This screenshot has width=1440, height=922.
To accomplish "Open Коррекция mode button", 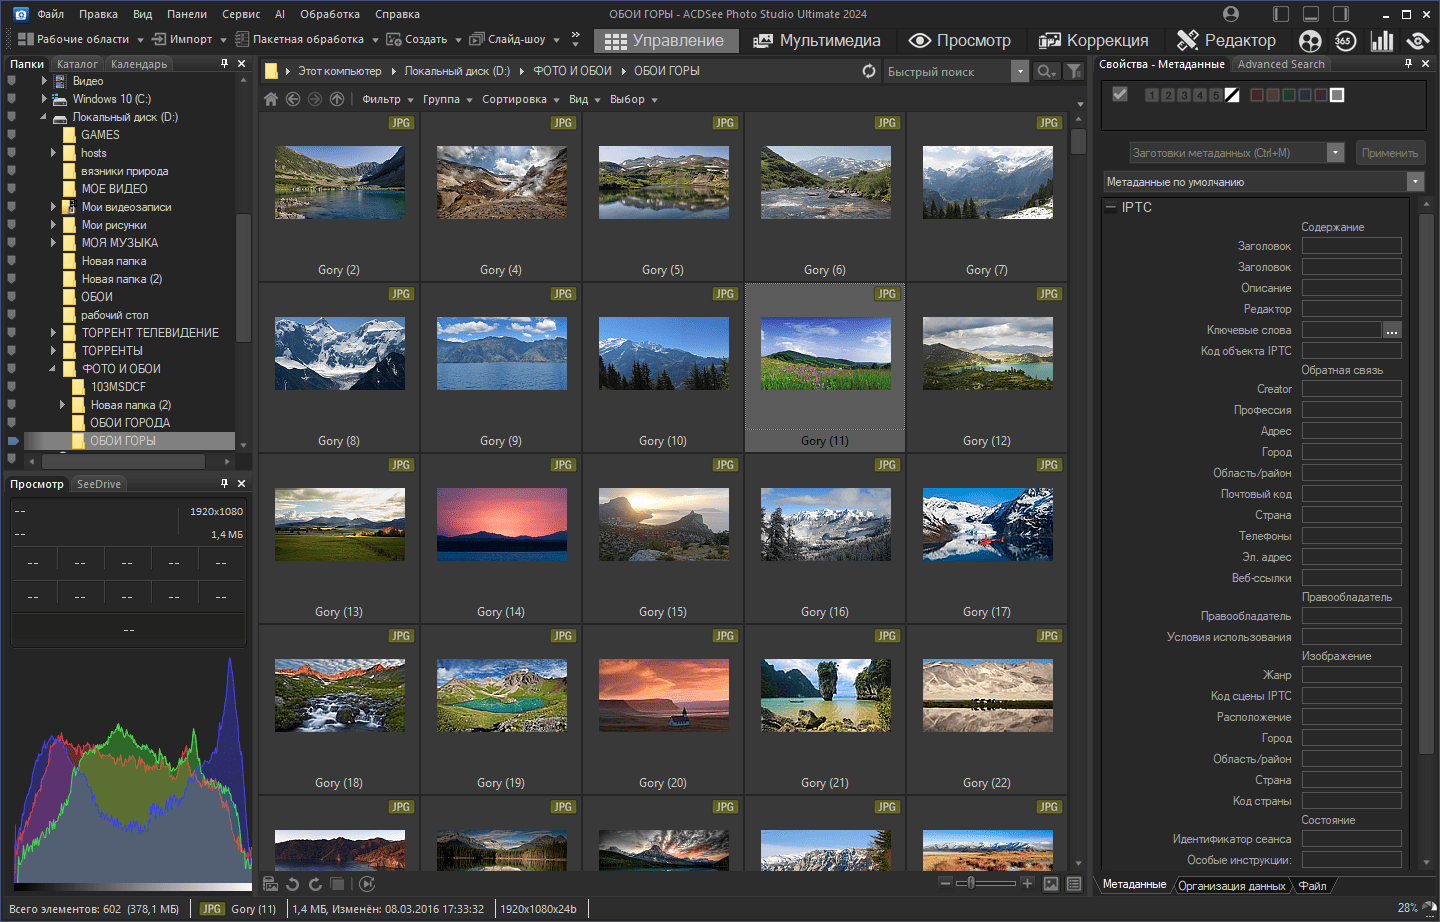I will pyautogui.click(x=1094, y=41).
